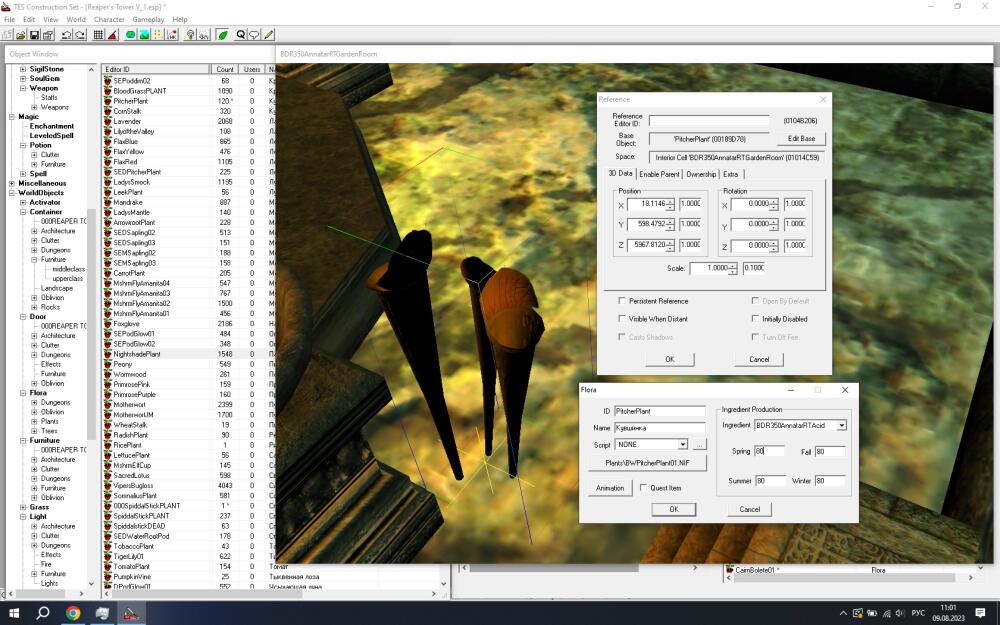Switch to the Enable Parent tab
This screenshot has width=1000, height=625.
[659, 174]
